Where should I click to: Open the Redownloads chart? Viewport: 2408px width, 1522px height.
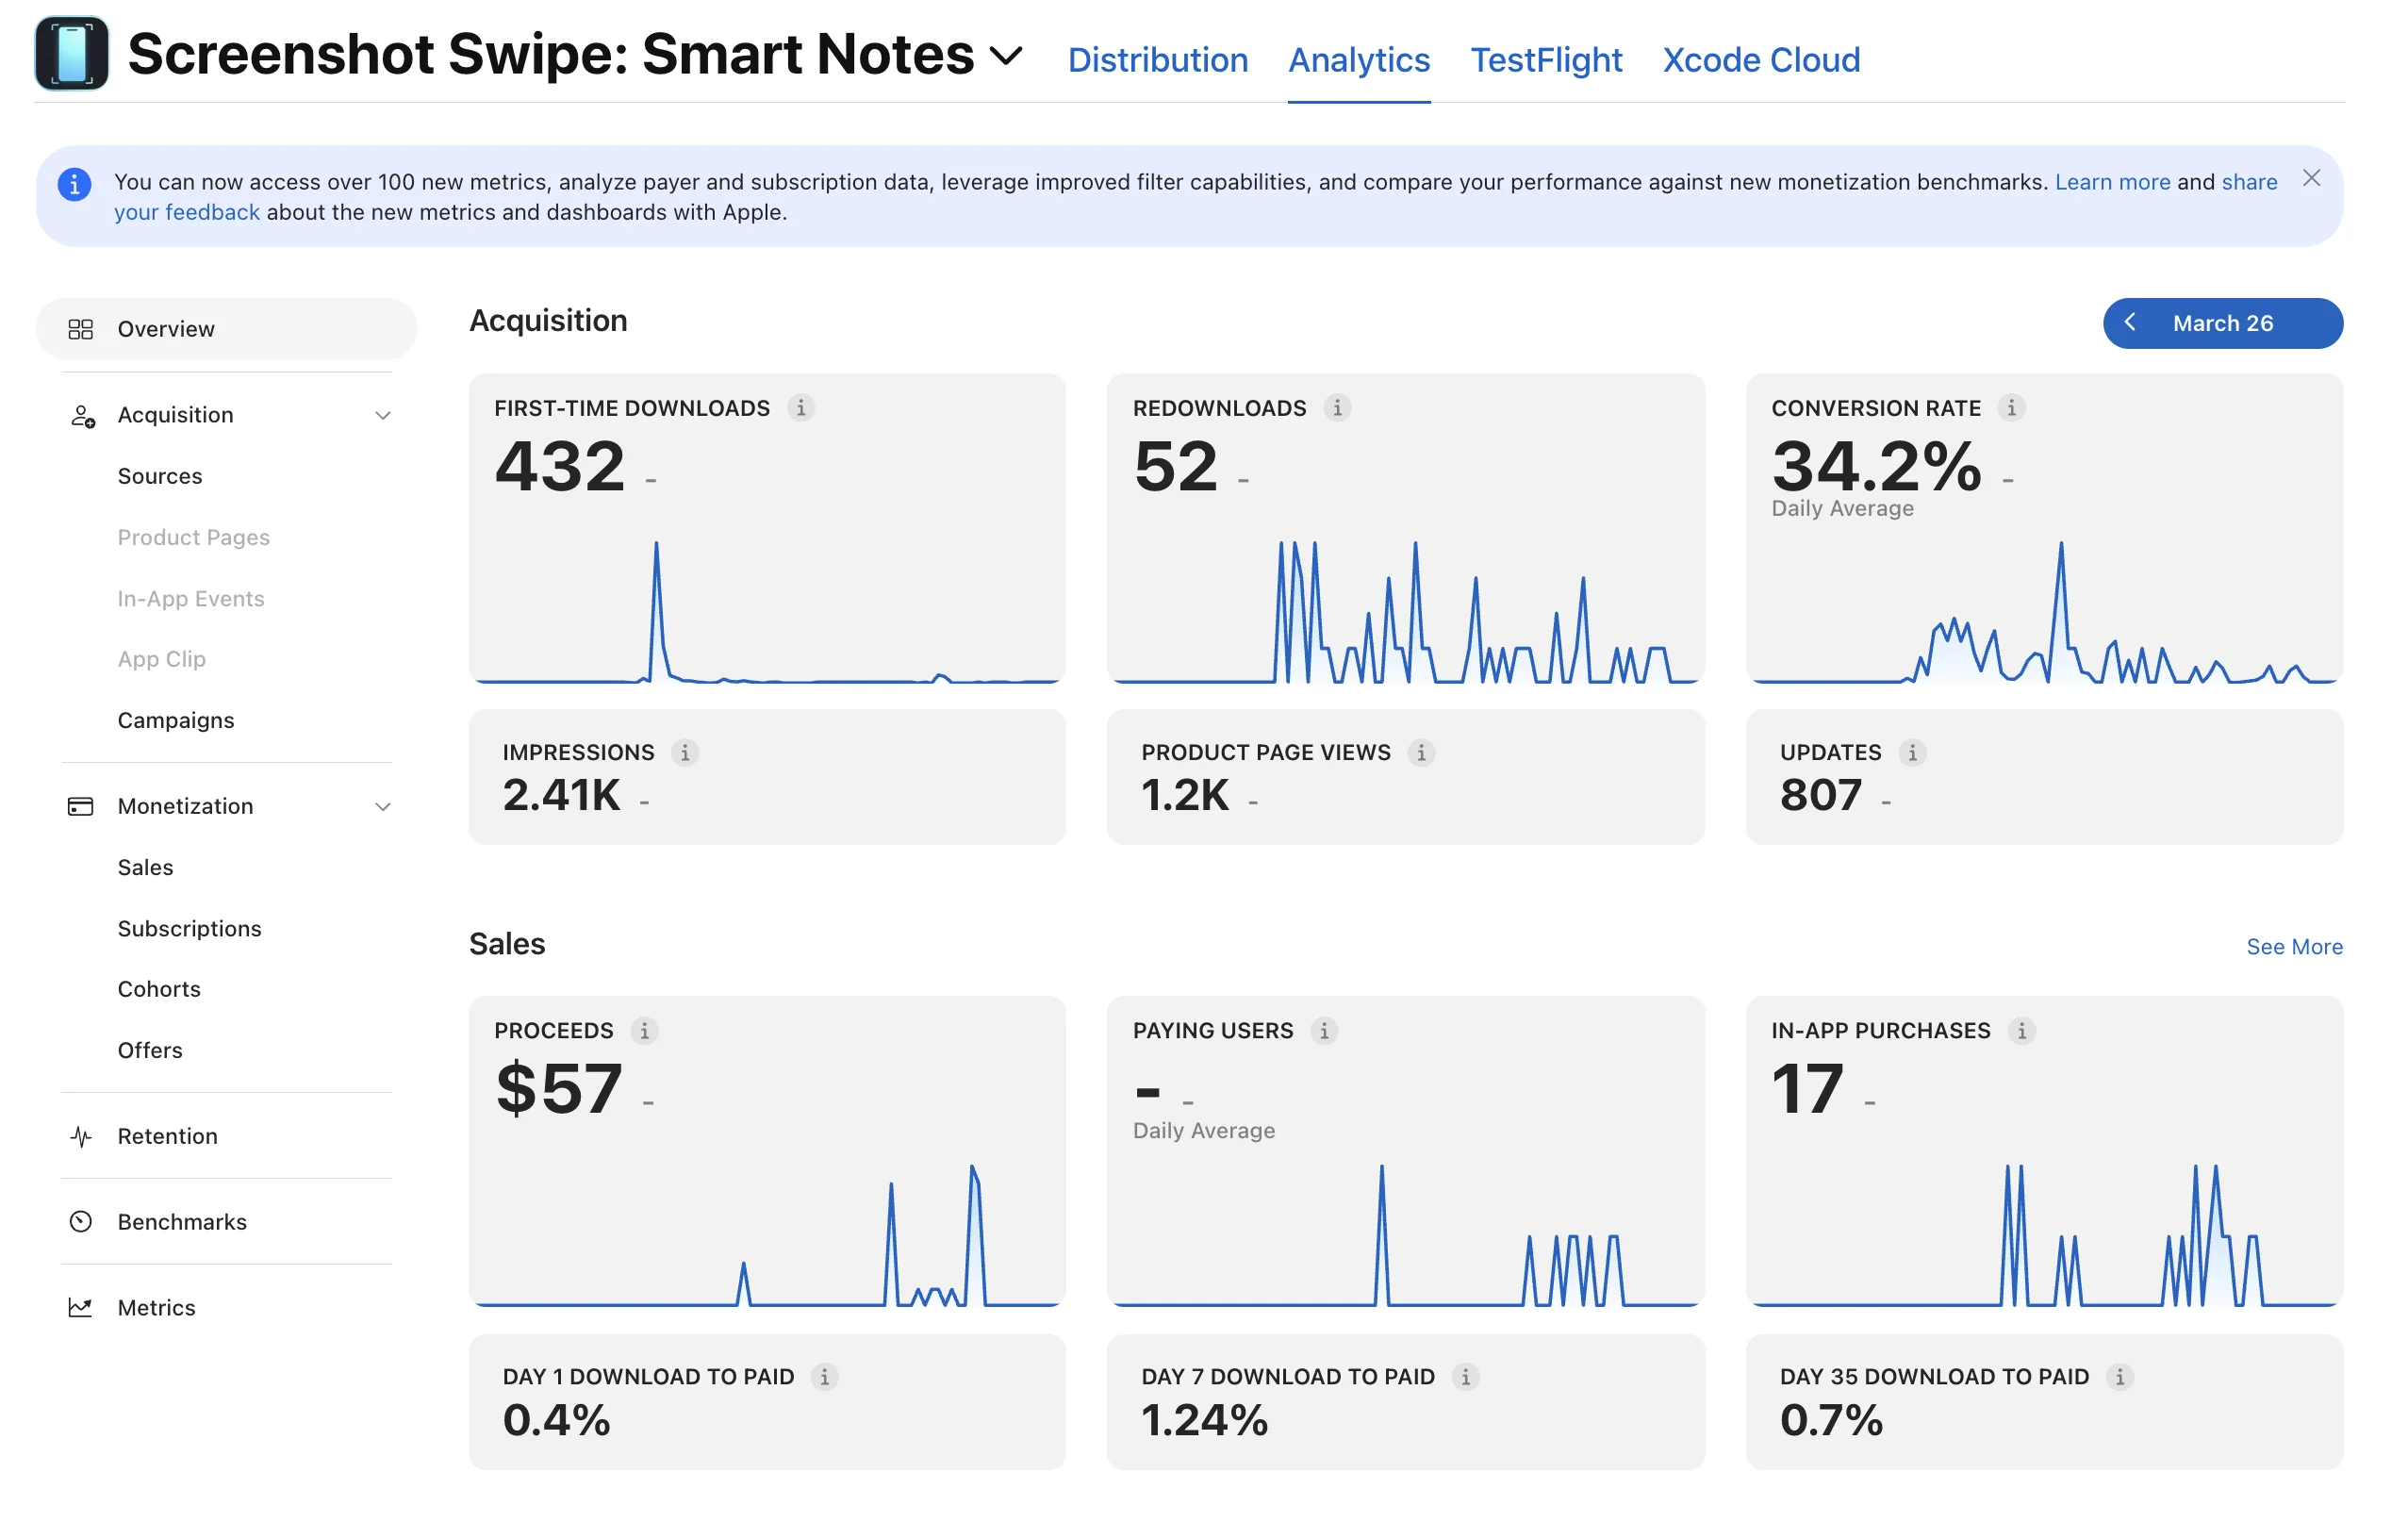1405,612
